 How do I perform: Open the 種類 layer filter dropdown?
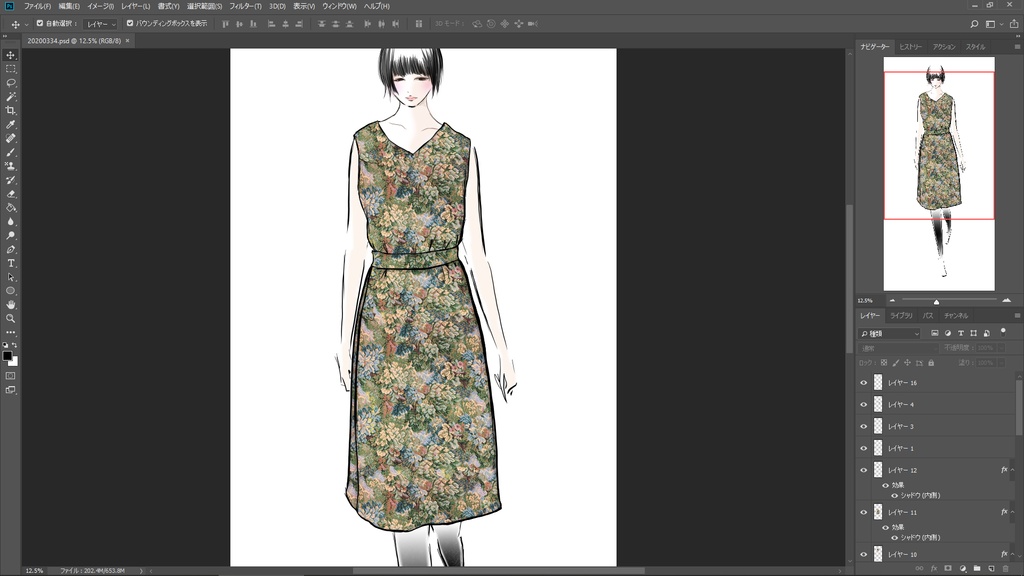pos(889,333)
